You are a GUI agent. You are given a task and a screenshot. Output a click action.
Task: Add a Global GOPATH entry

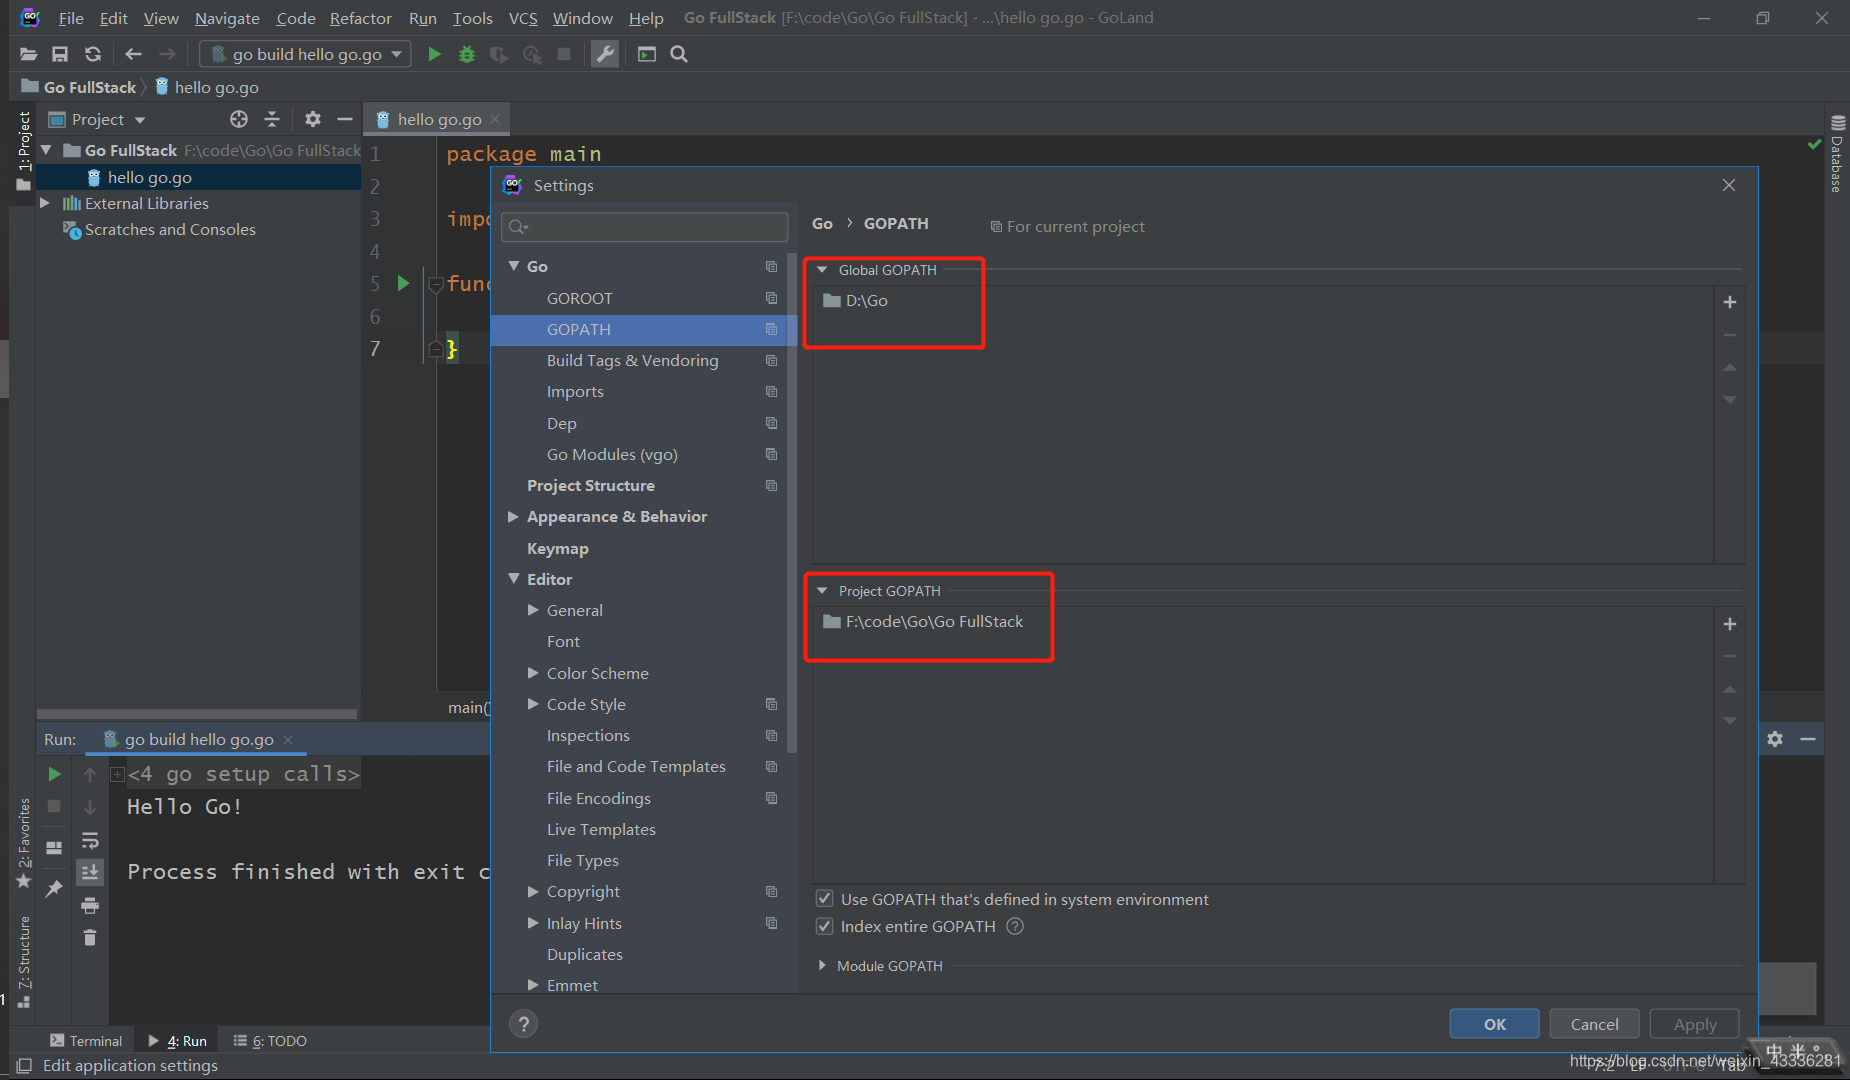coord(1730,302)
